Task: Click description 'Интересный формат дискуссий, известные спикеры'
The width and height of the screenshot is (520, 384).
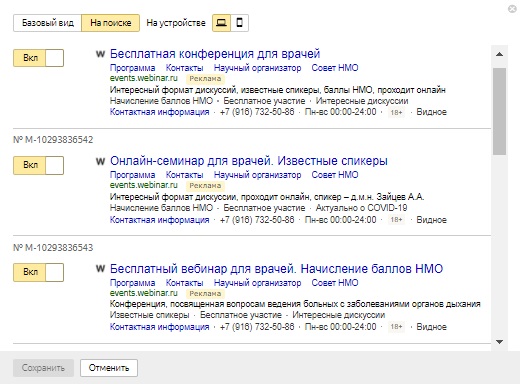Action: click(278, 90)
